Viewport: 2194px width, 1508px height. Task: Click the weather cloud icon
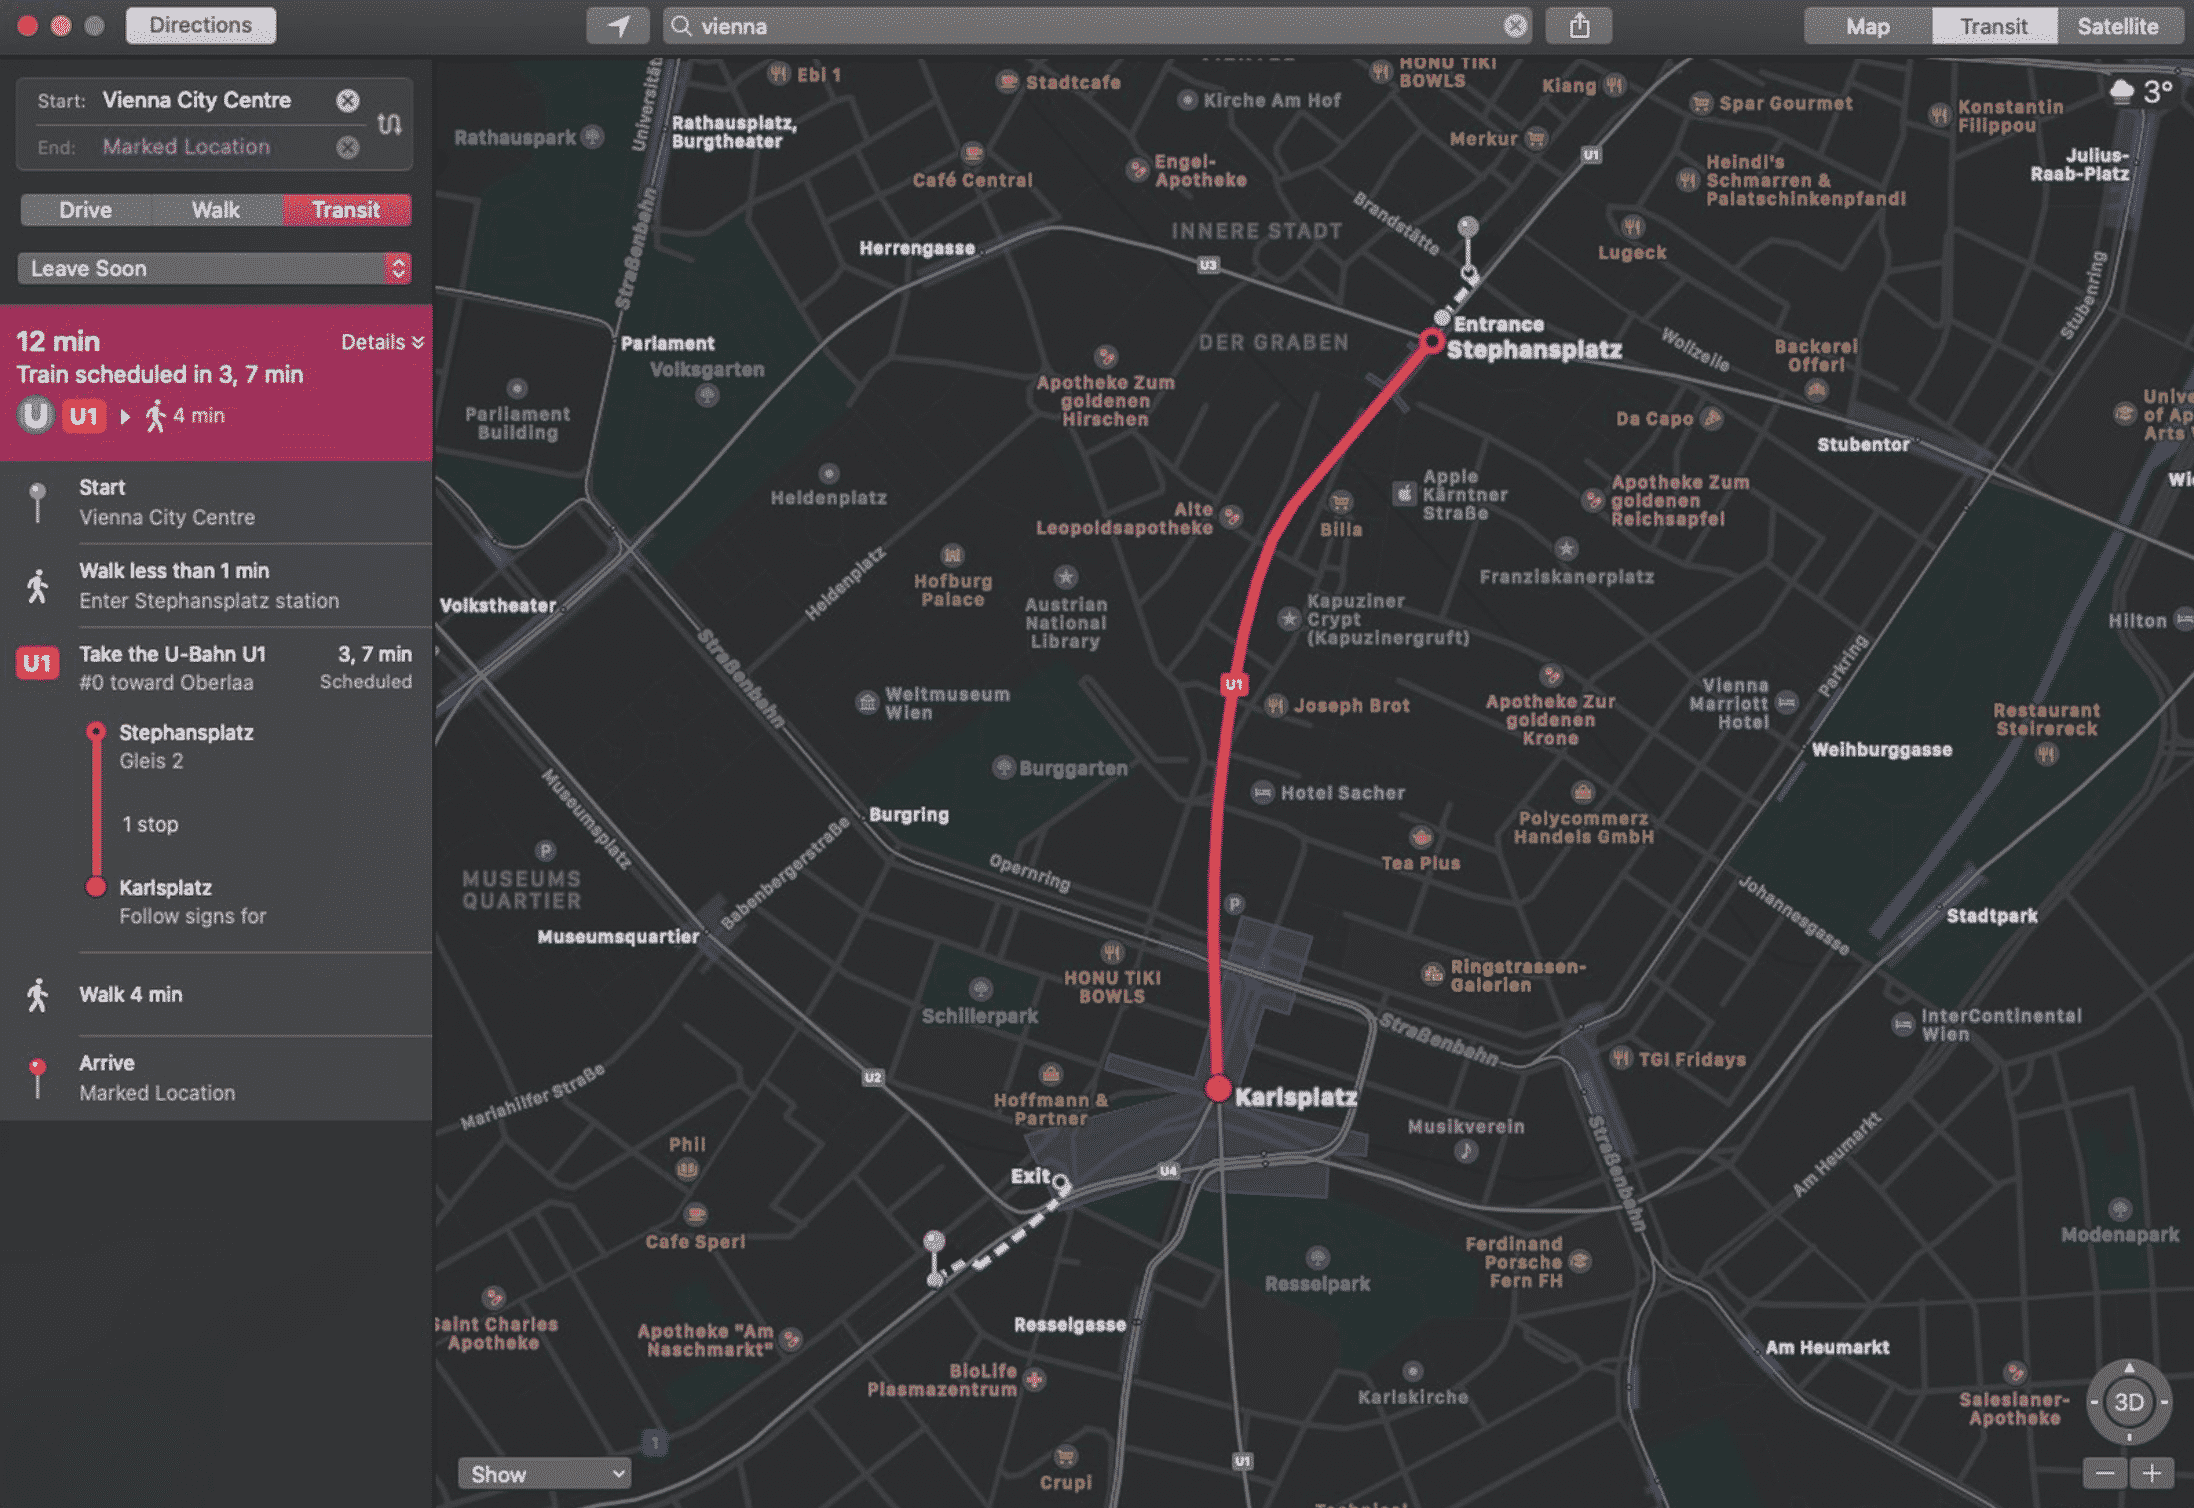[x=2121, y=92]
